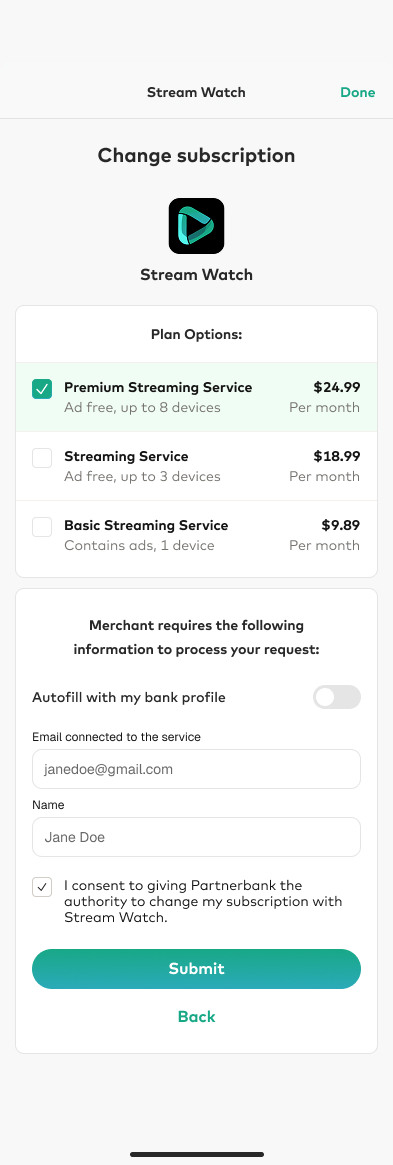Click the Name input field
The width and height of the screenshot is (393, 1165).
[x=196, y=837]
